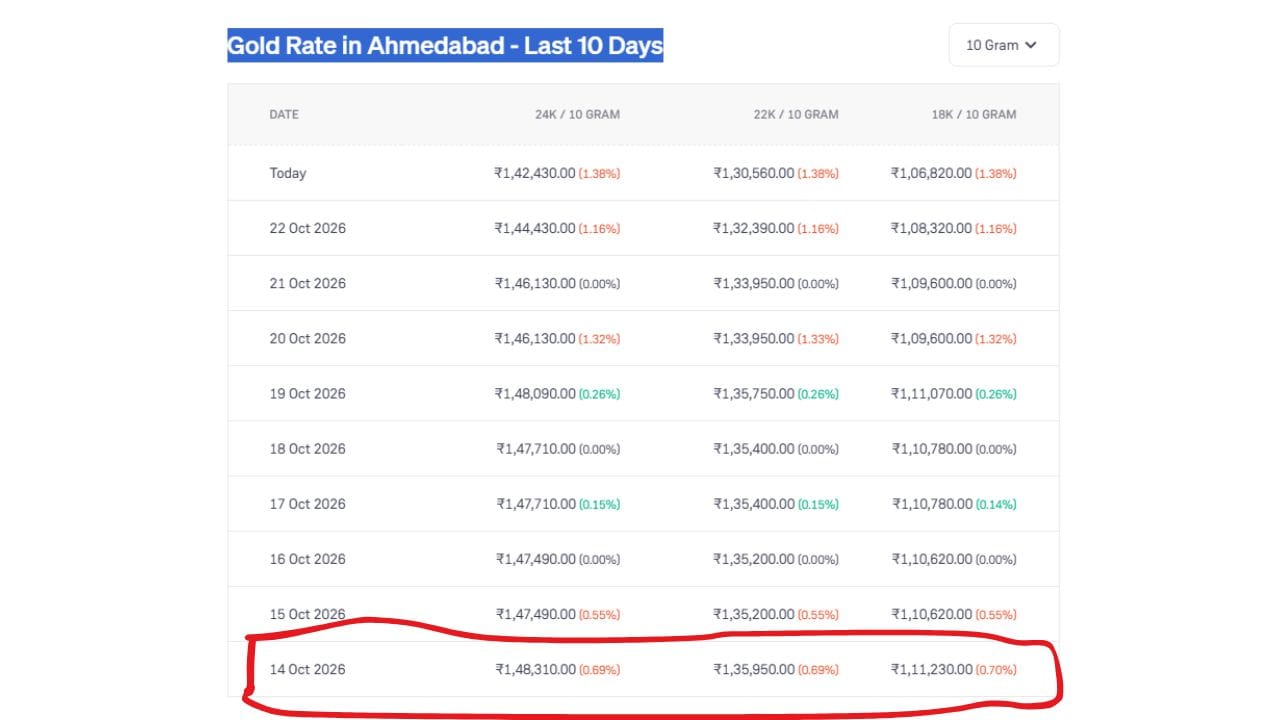Click the 24K / 10 GRAM column header
The height and width of the screenshot is (720, 1280).
pyautogui.click(x=577, y=114)
